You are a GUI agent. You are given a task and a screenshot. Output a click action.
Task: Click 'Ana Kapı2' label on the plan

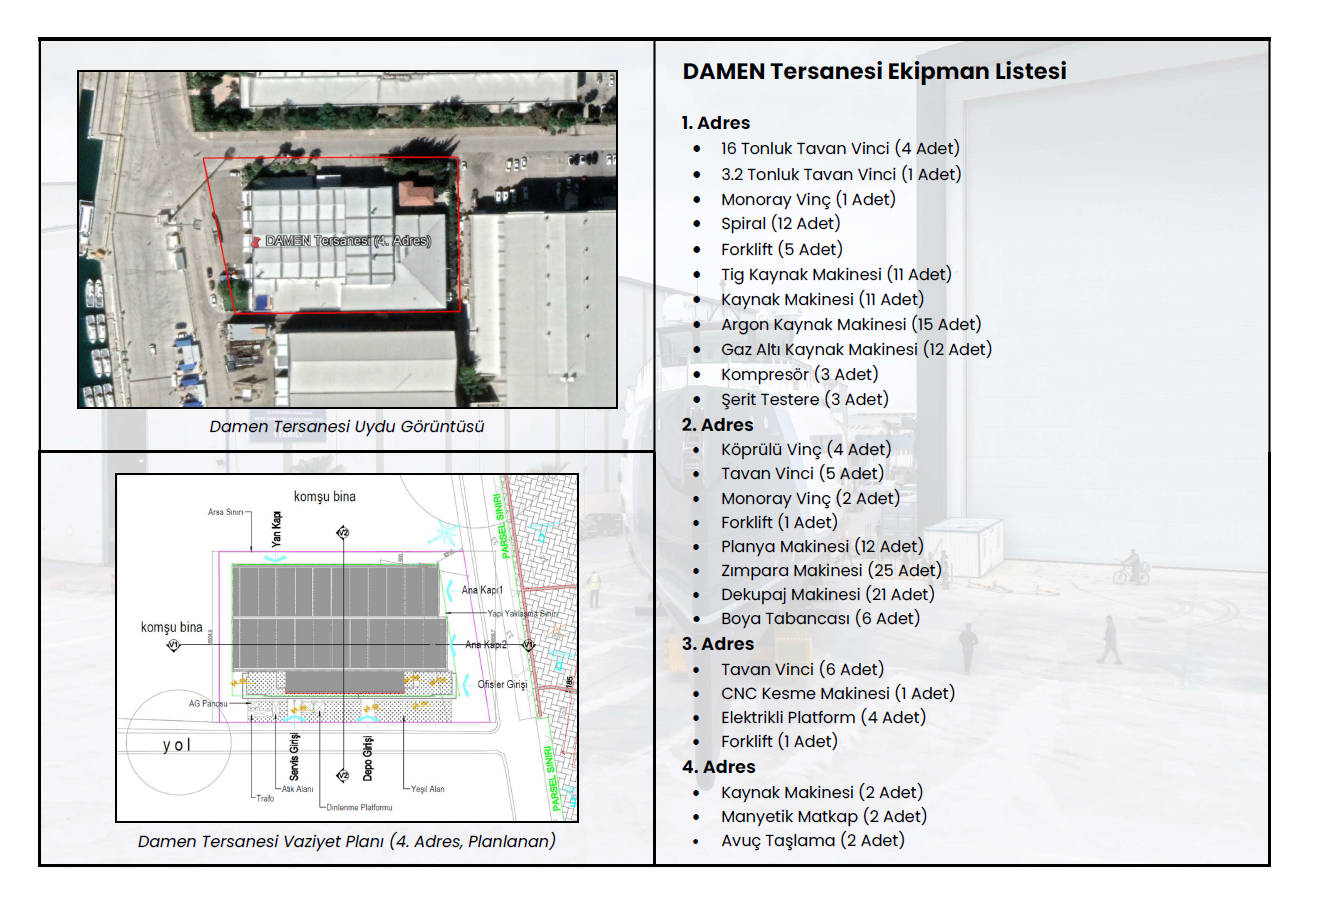pyautogui.click(x=487, y=645)
